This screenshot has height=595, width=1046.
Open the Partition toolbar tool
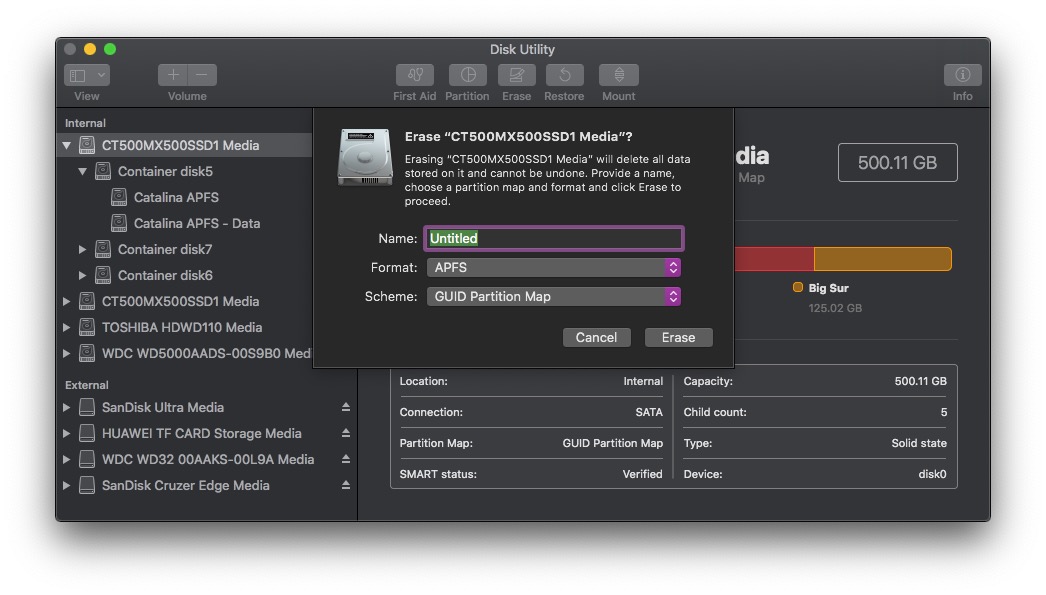(x=468, y=75)
